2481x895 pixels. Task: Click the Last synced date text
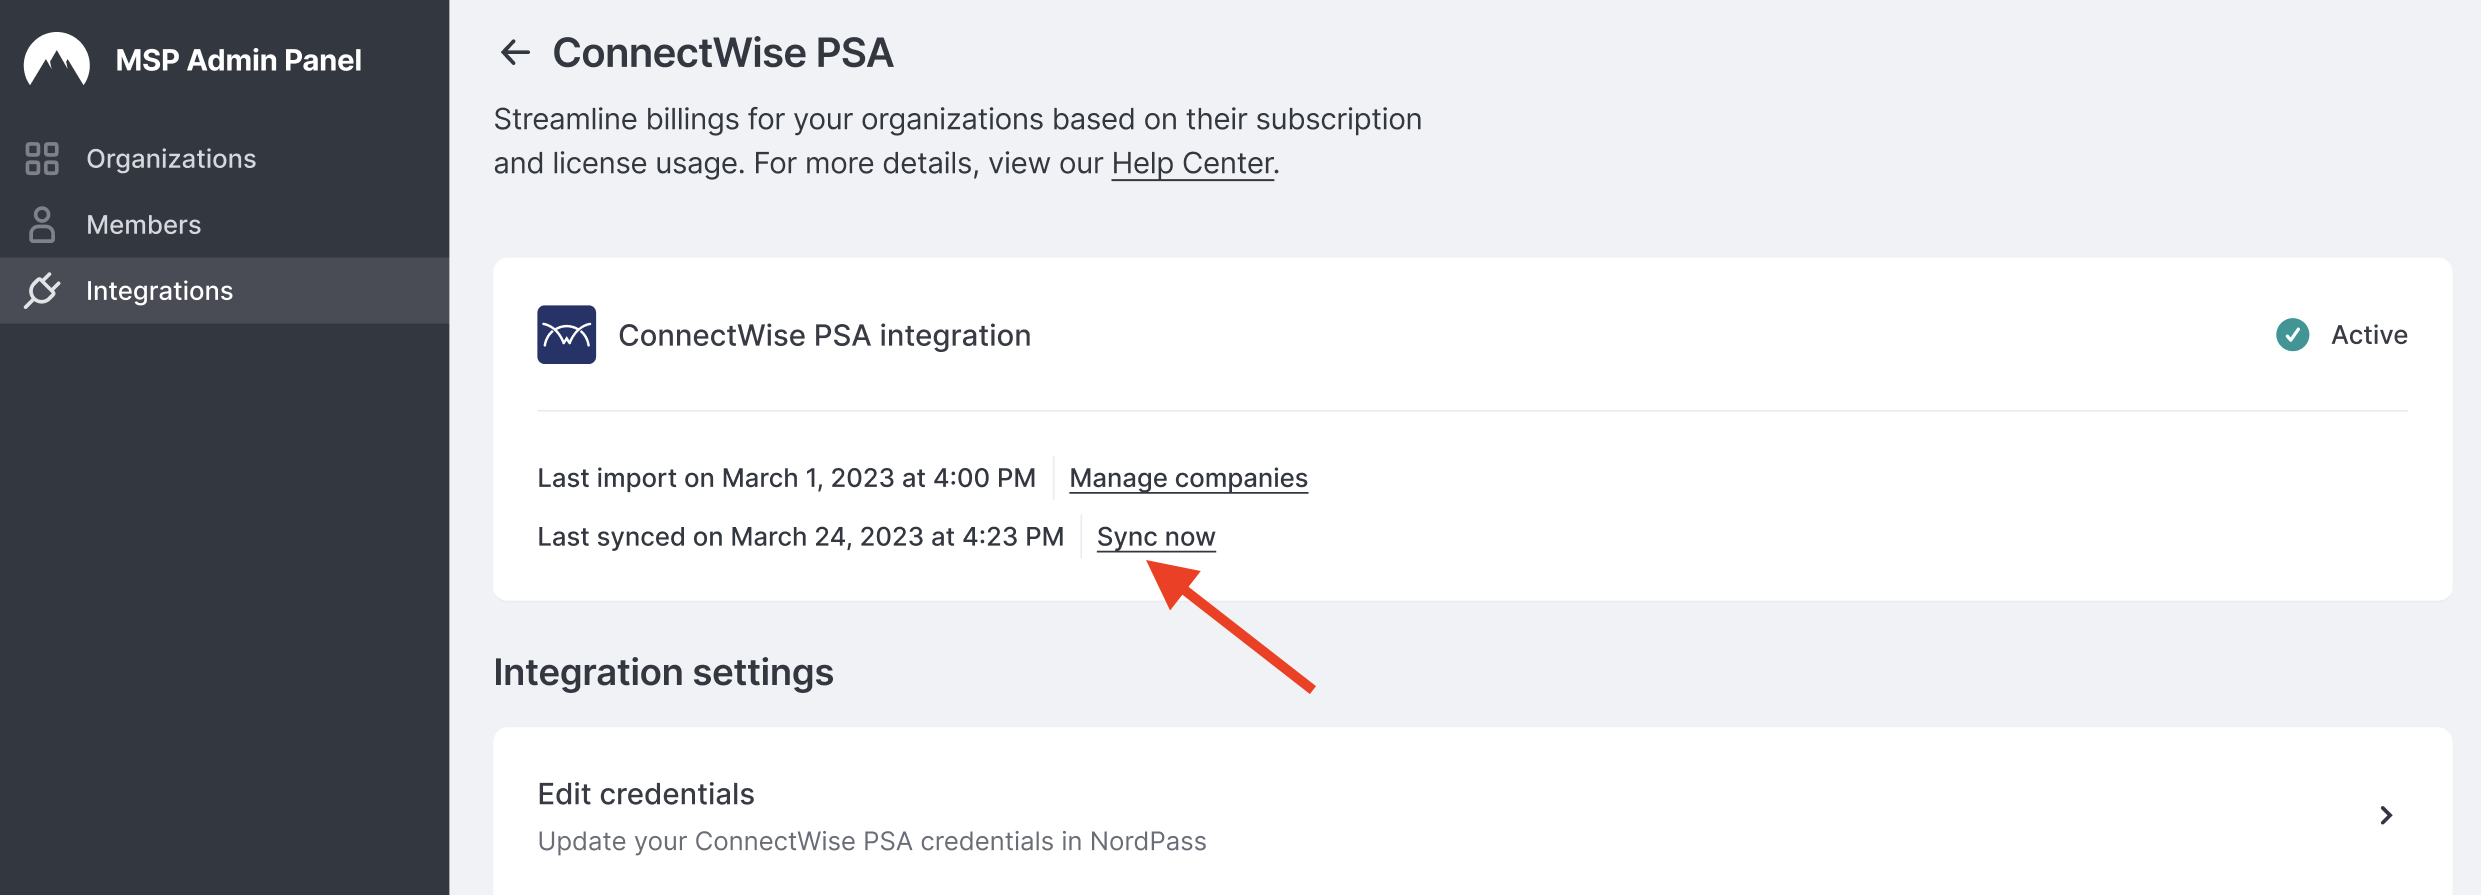click(x=800, y=537)
